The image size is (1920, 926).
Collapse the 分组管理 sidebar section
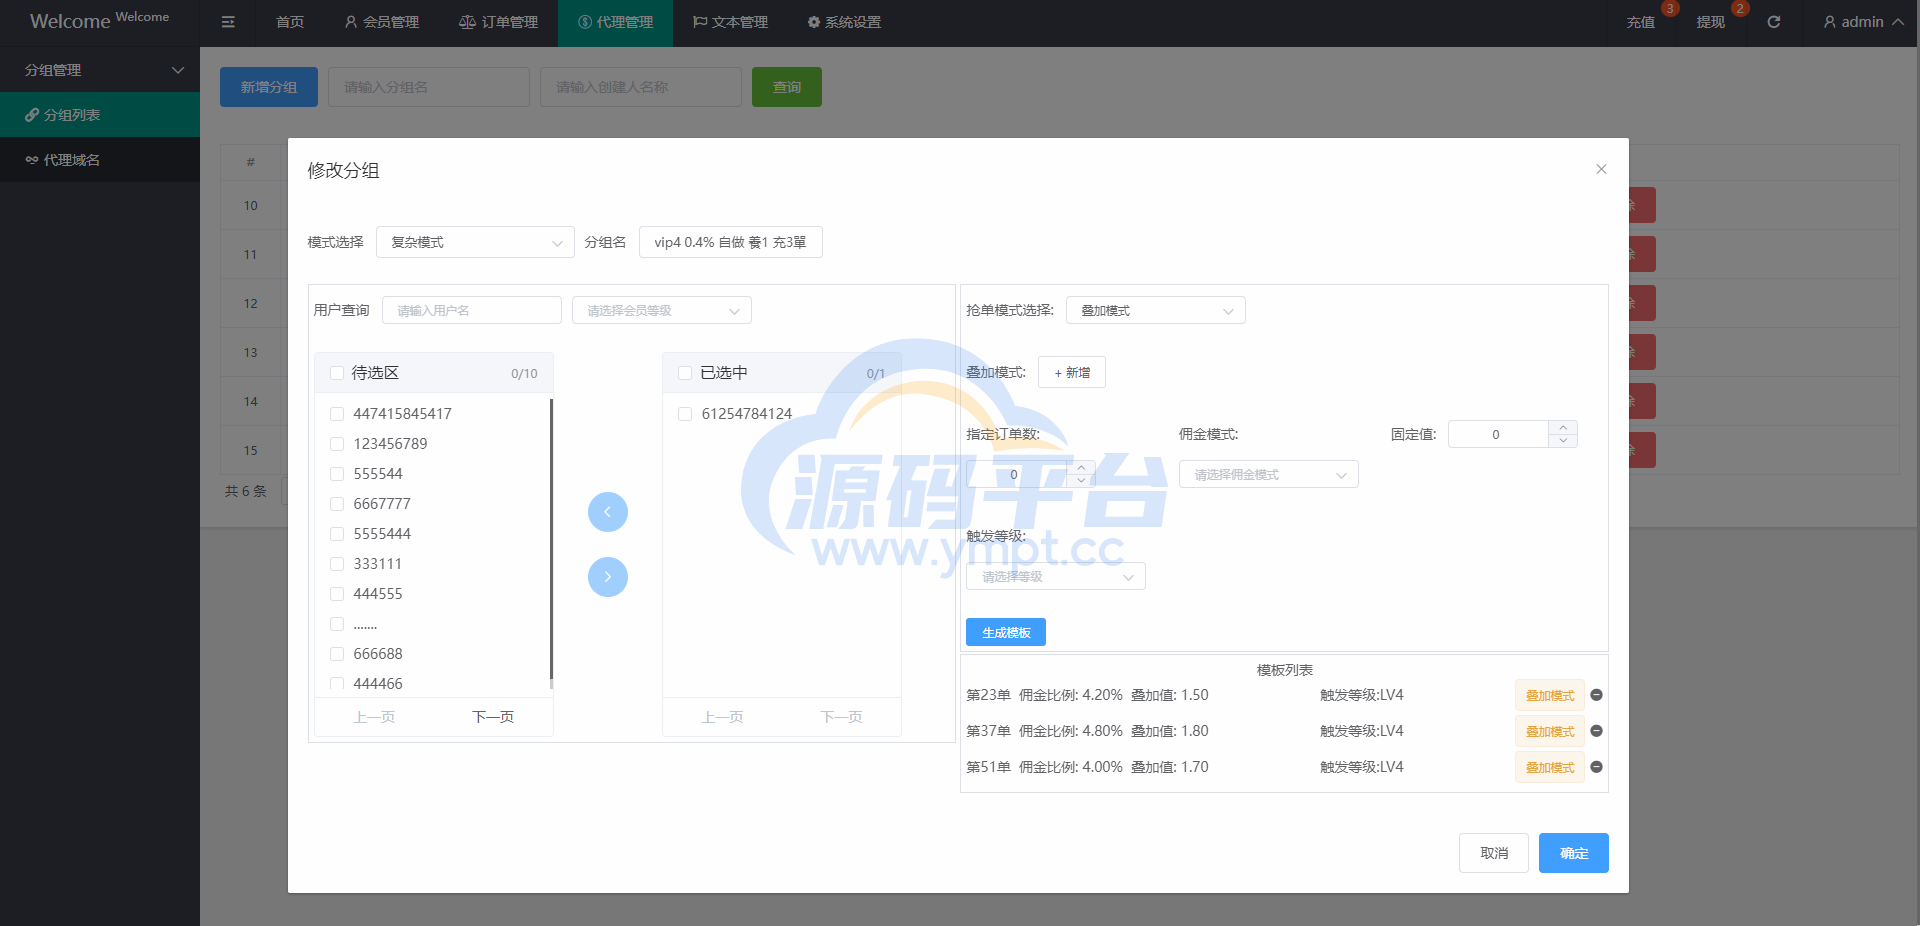[100, 70]
